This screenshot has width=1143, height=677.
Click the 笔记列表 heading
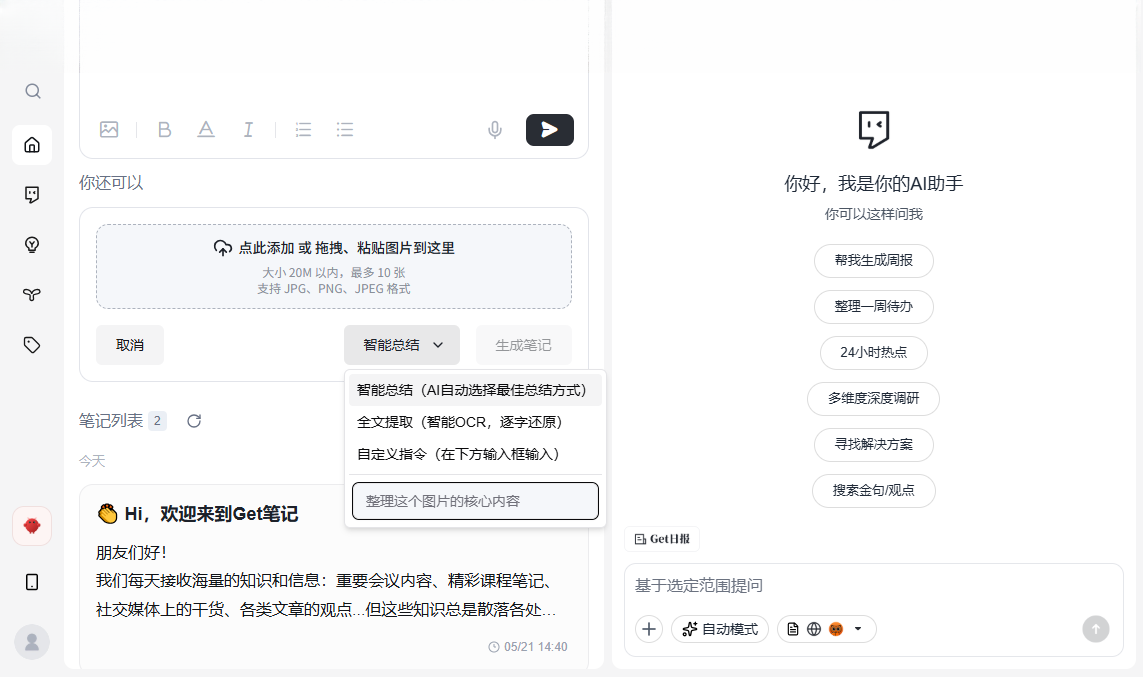[x=111, y=420]
